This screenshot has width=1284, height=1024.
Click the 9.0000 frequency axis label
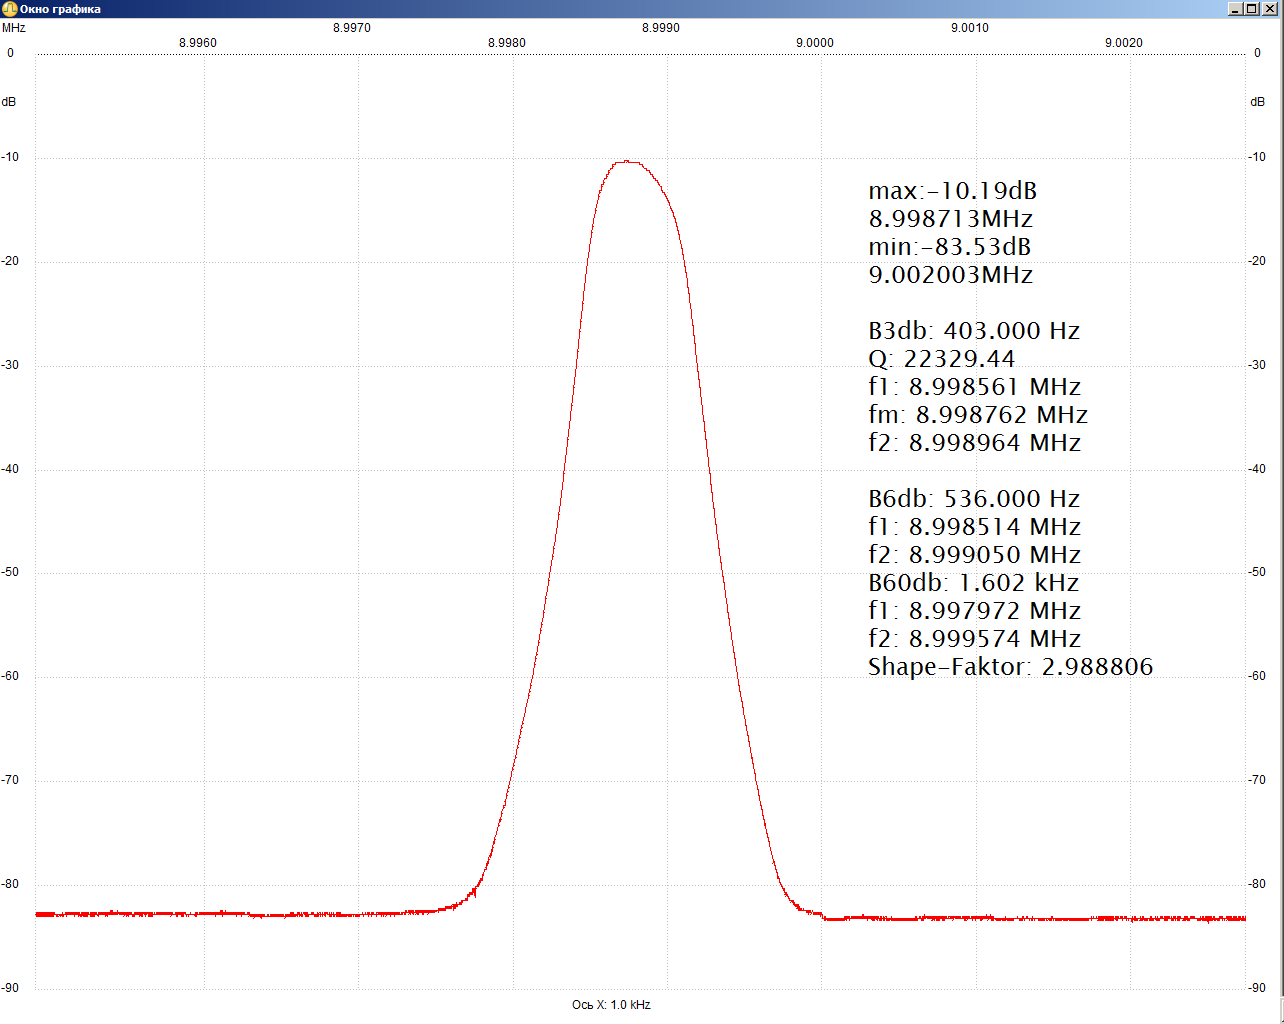click(x=814, y=43)
